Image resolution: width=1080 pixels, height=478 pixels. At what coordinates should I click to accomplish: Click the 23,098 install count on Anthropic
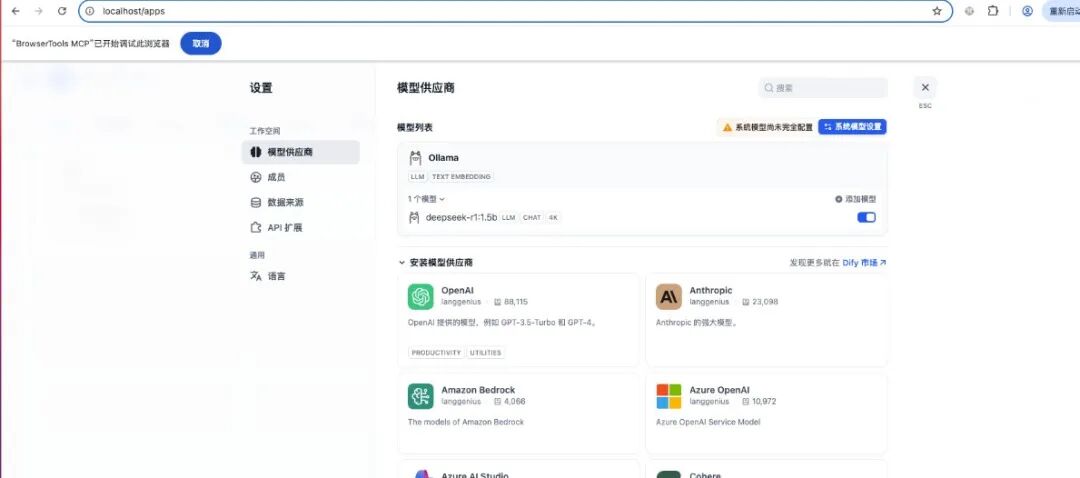tap(760, 302)
